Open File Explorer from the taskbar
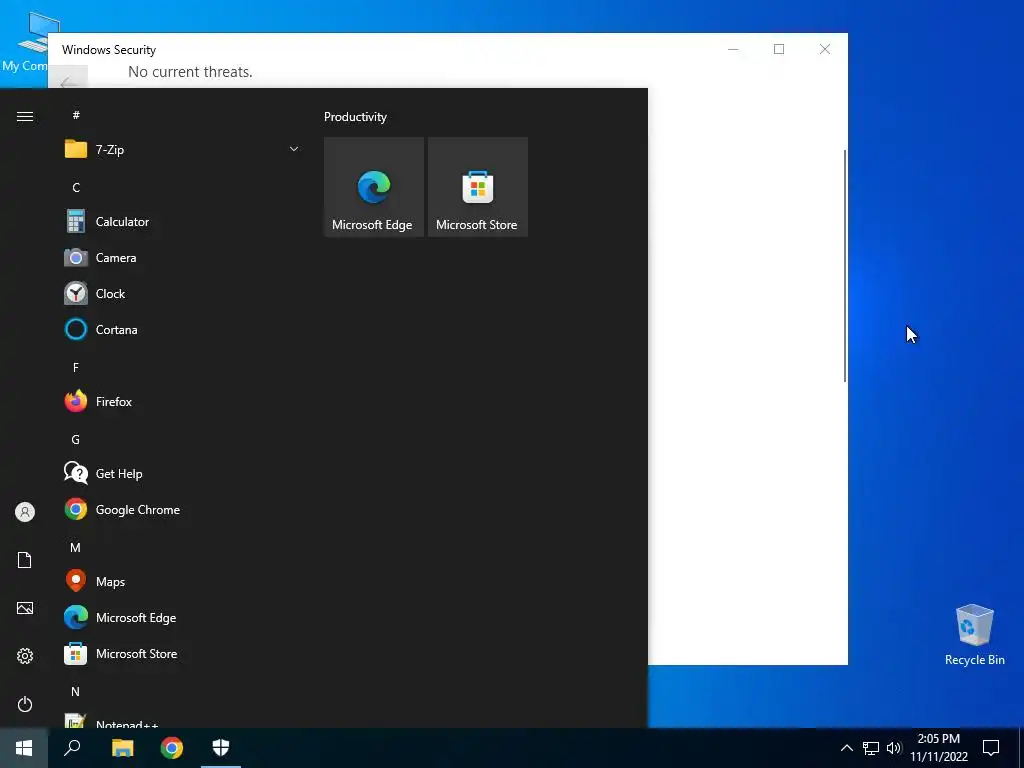 122,748
